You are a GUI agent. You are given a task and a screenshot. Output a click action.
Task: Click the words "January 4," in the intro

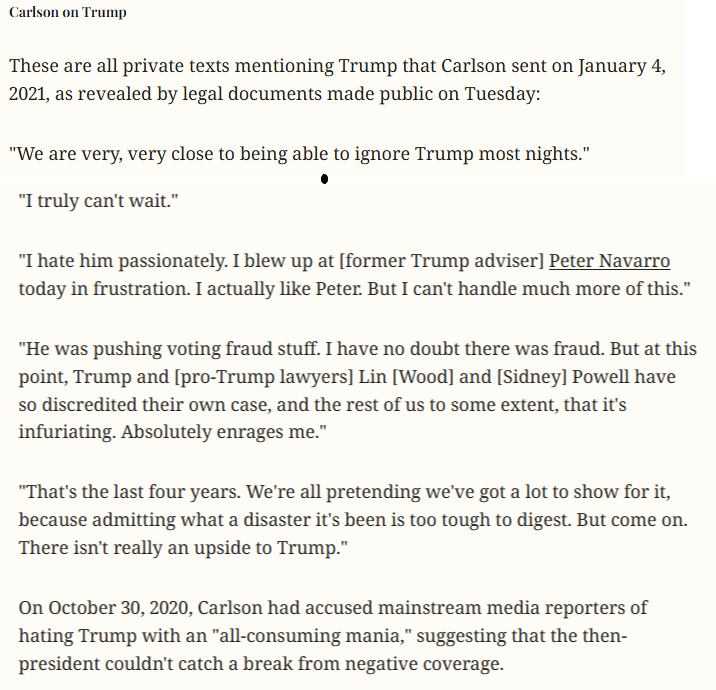pyautogui.click(x=622, y=66)
